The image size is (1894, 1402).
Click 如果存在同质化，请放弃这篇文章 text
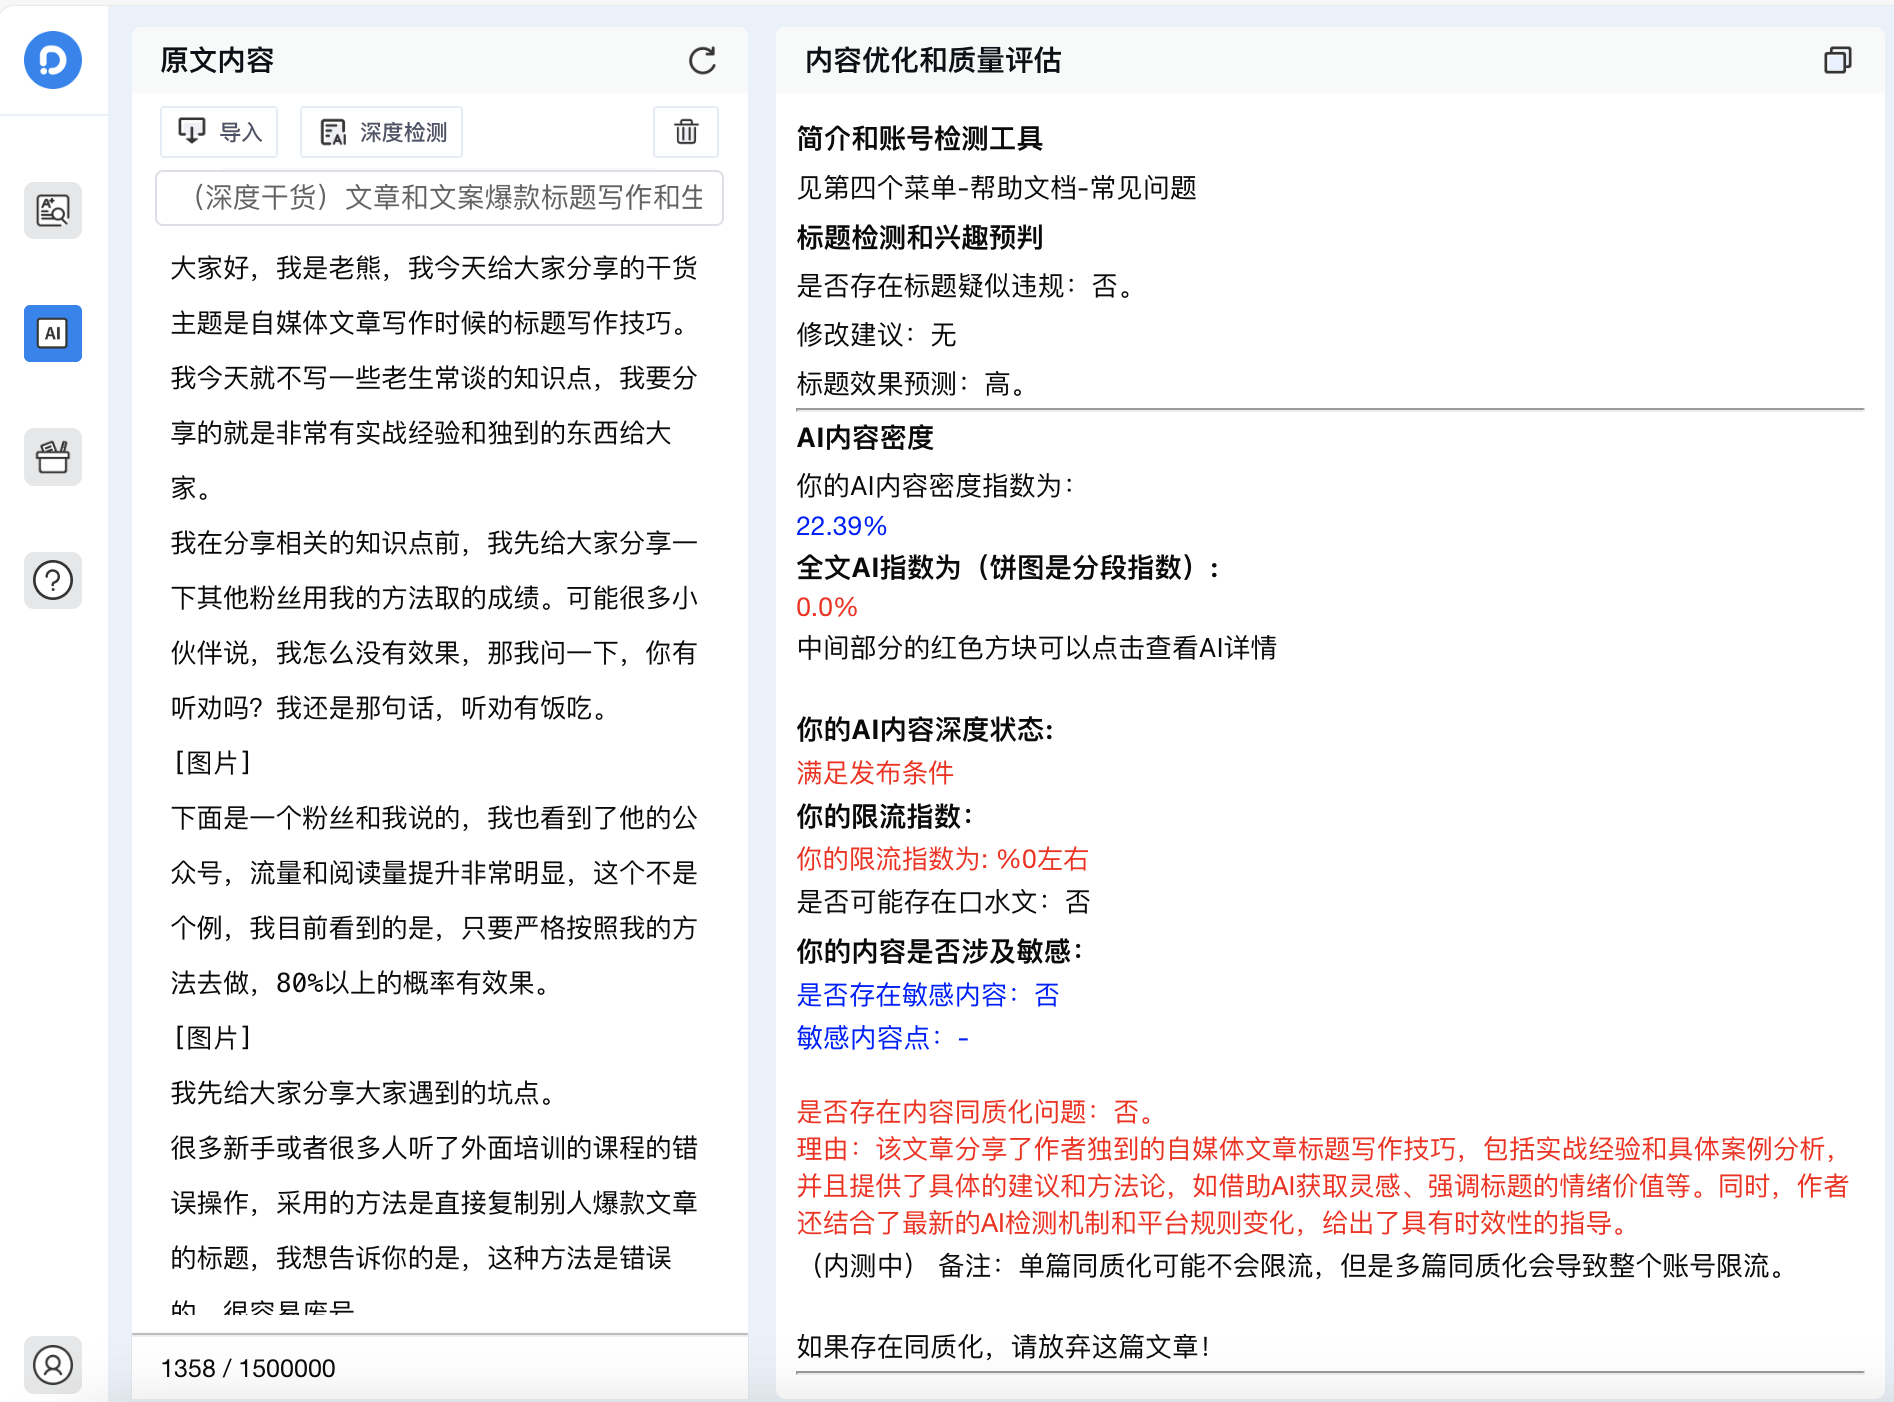(1003, 1346)
